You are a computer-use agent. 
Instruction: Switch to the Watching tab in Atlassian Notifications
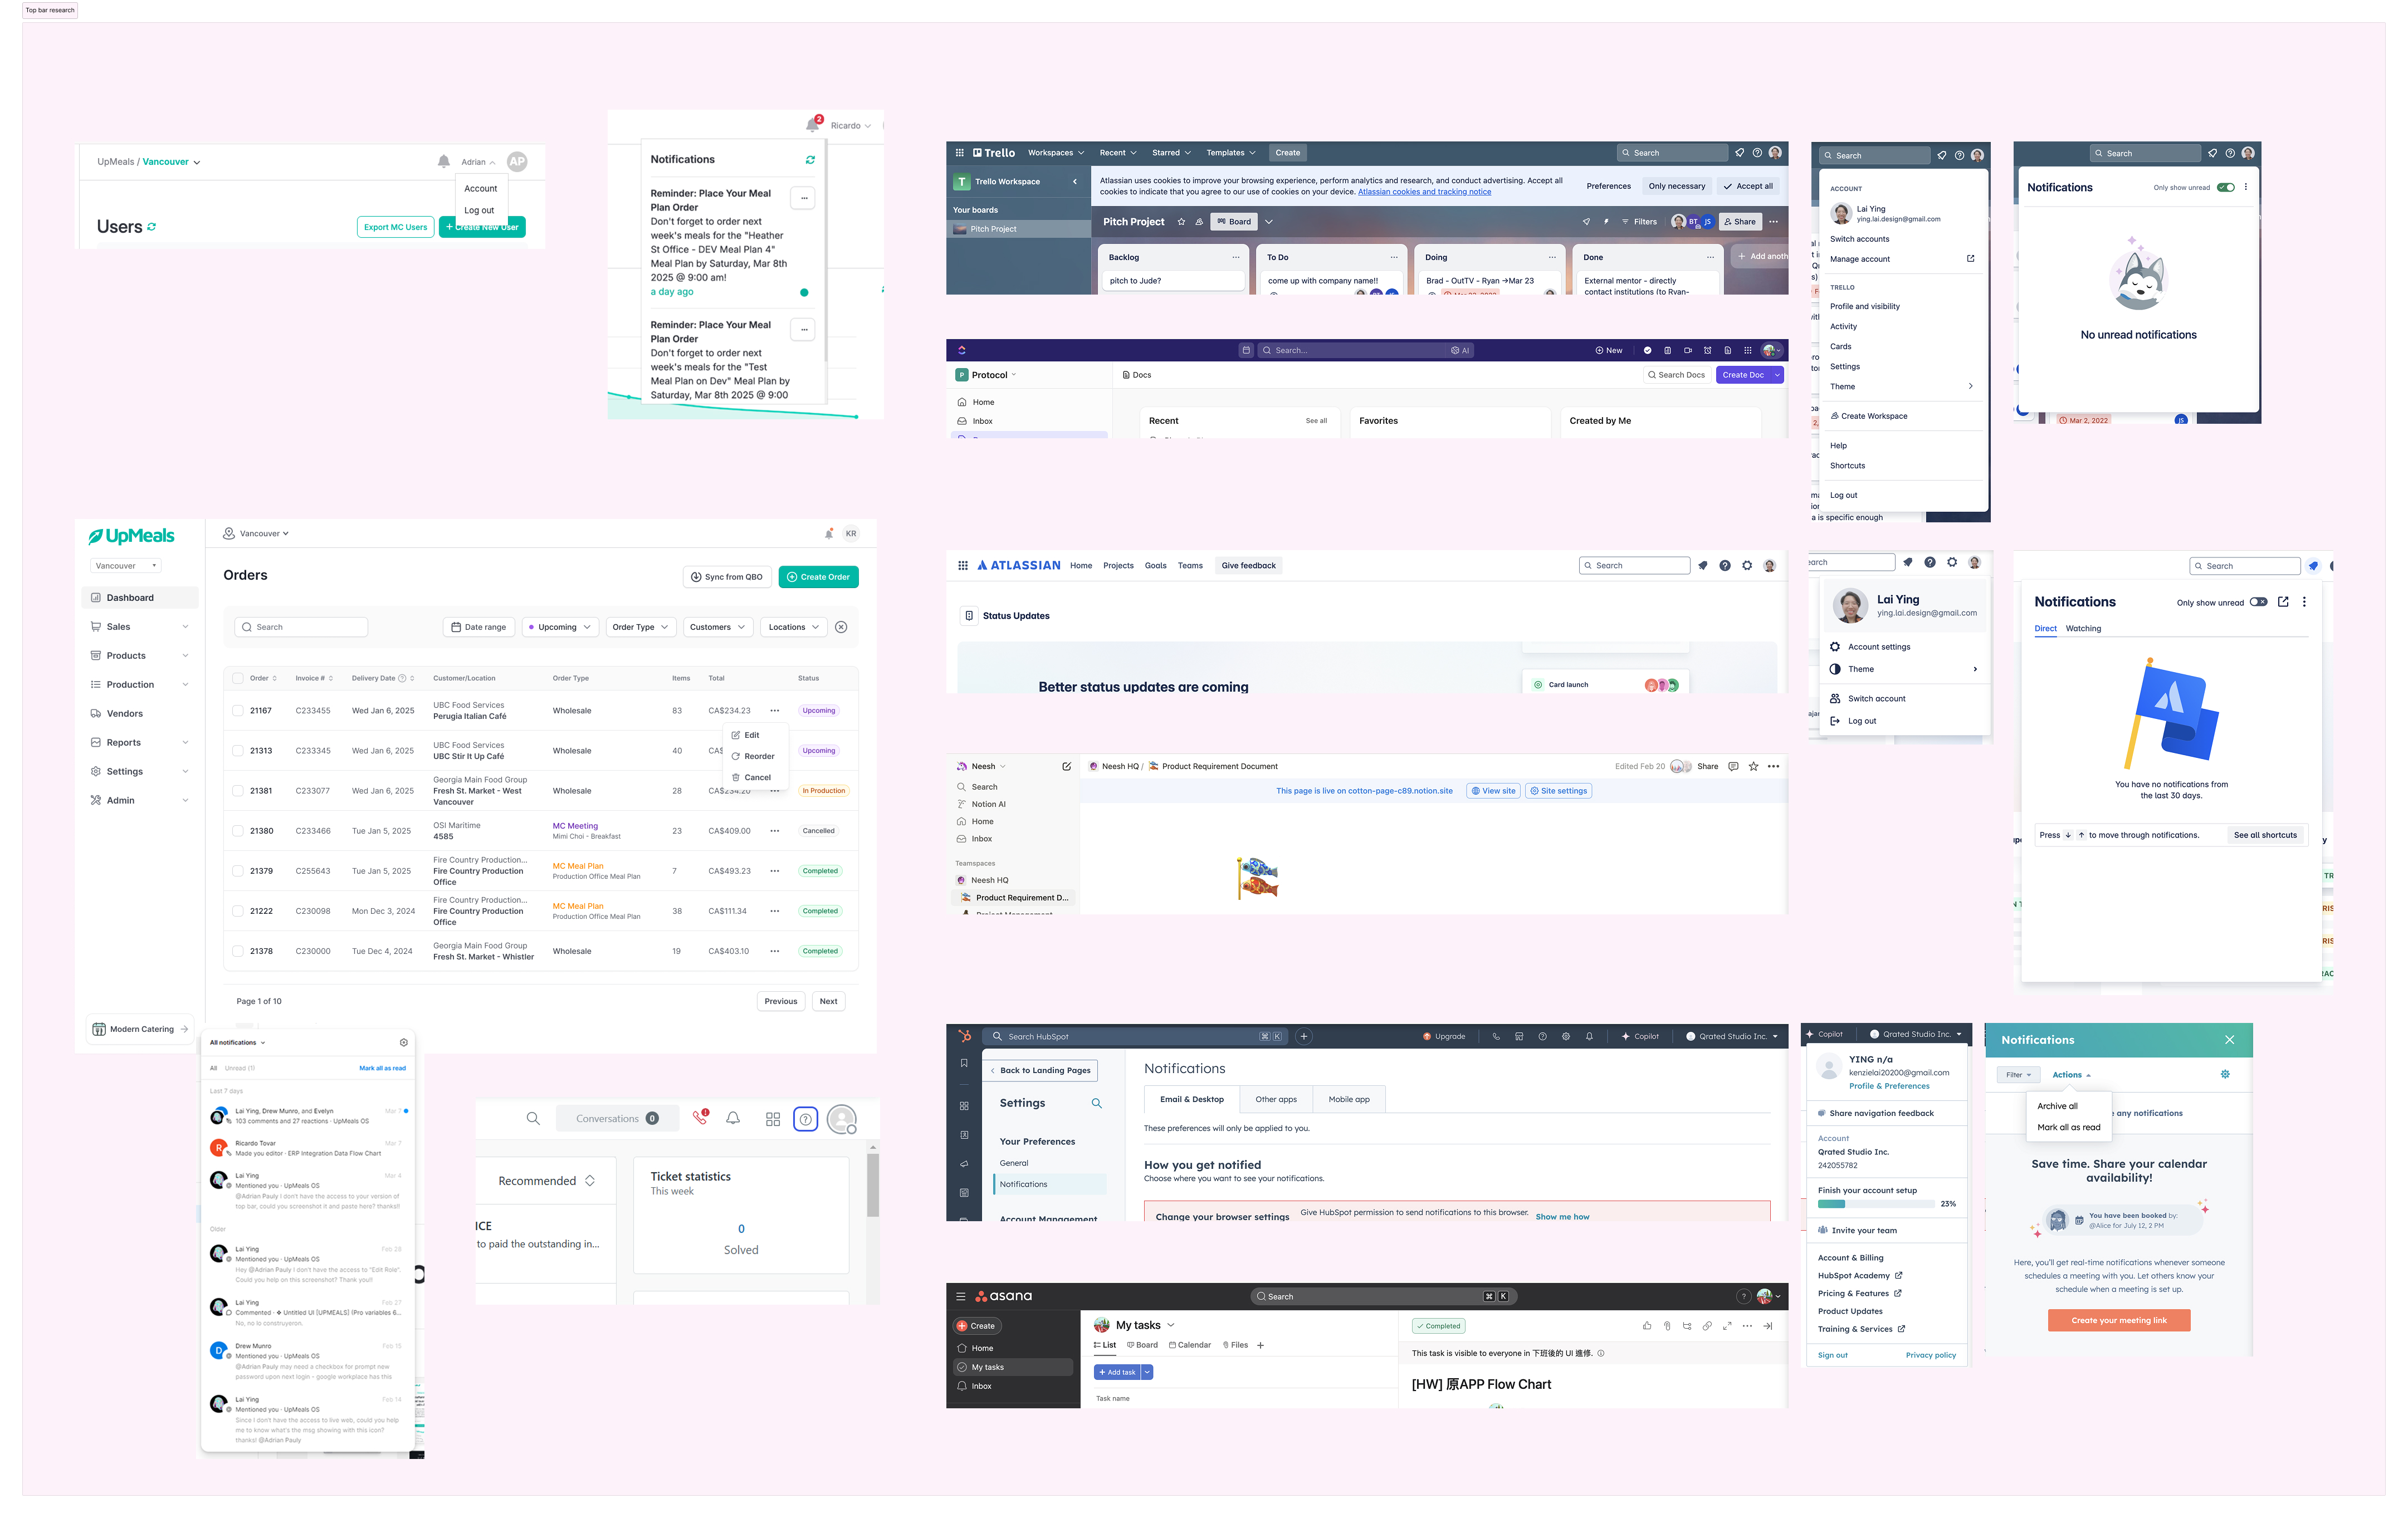(2083, 629)
